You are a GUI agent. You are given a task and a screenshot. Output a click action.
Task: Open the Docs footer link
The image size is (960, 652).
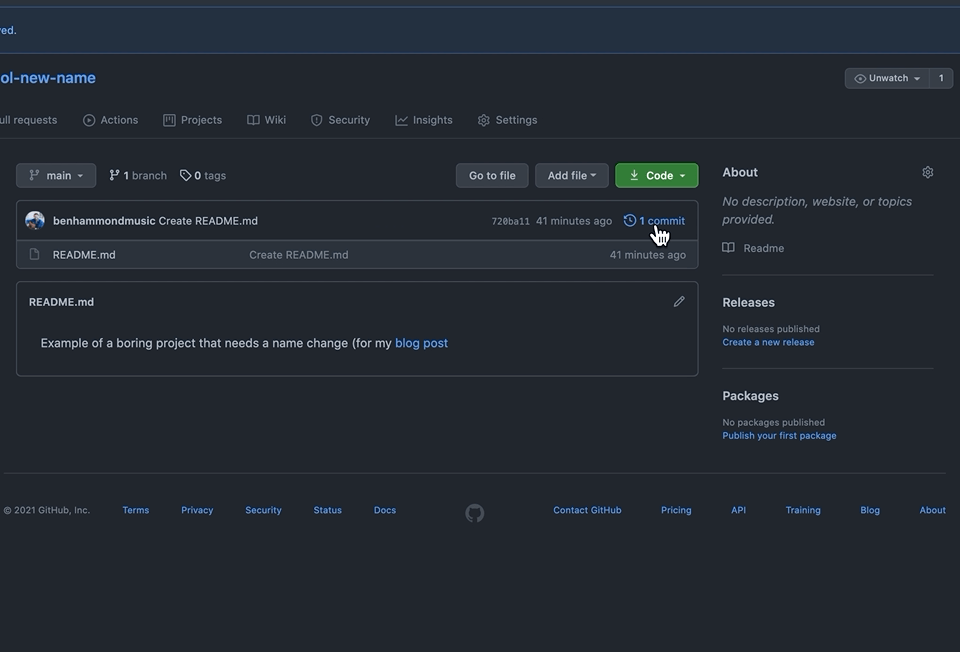coord(385,510)
